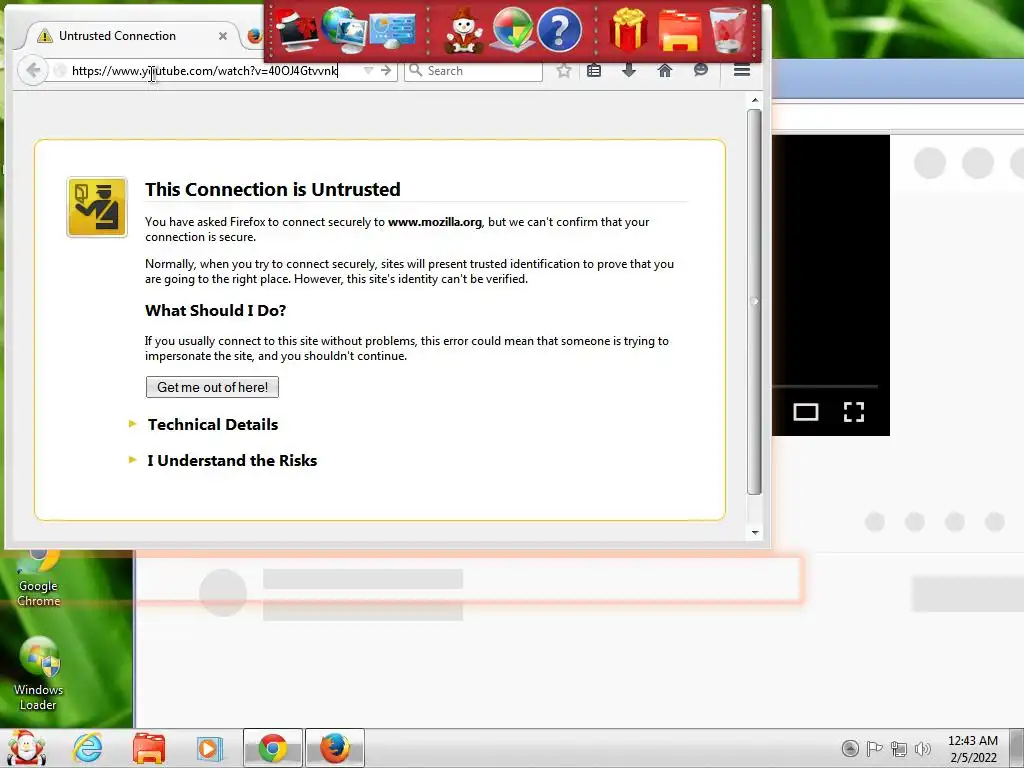1024x768 pixels.
Task: Click the Windows Loader desktop shortcut
Action: [x=39, y=674]
